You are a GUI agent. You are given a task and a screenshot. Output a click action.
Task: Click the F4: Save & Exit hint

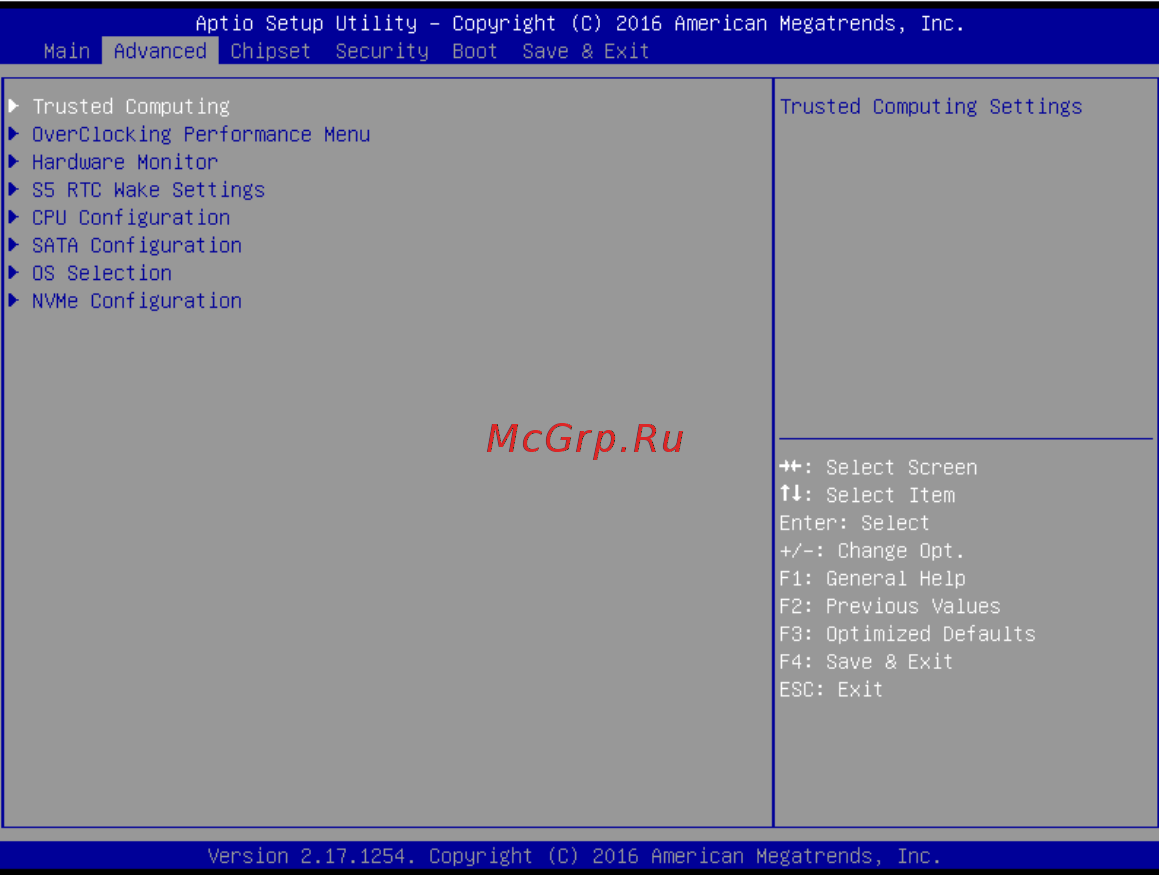tap(866, 662)
